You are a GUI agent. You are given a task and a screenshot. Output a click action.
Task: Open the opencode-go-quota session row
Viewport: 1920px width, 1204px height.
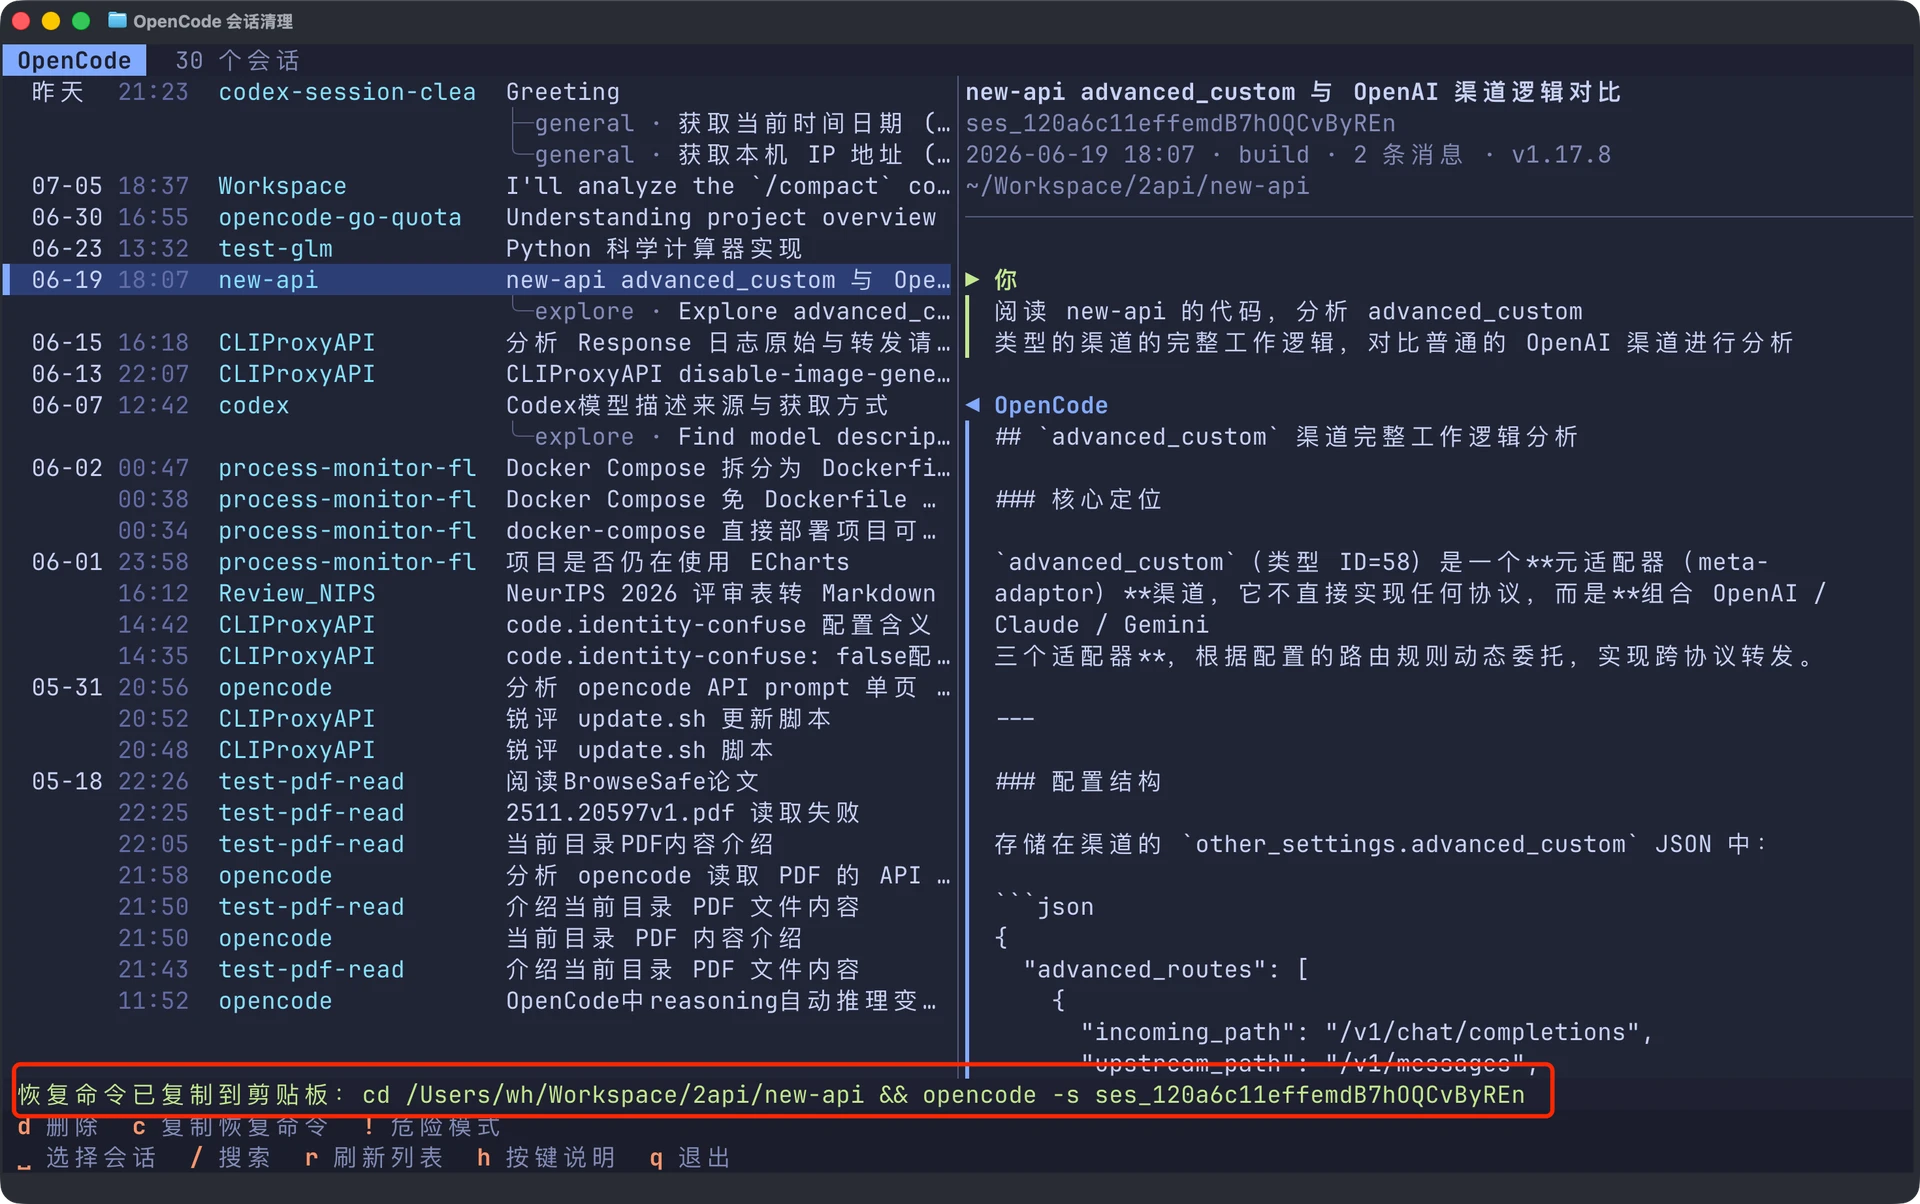[x=478, y=218]
